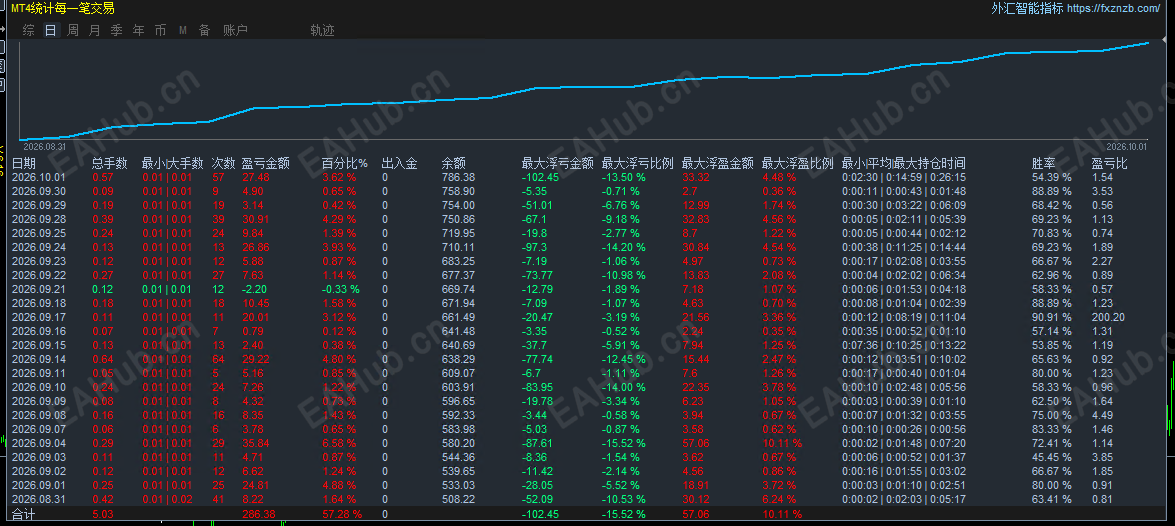Image resolution: width=1175 pixels, height=526 pixels.
Task: Click the 最大浮亏金额 column header
Action: coord(558,163)
